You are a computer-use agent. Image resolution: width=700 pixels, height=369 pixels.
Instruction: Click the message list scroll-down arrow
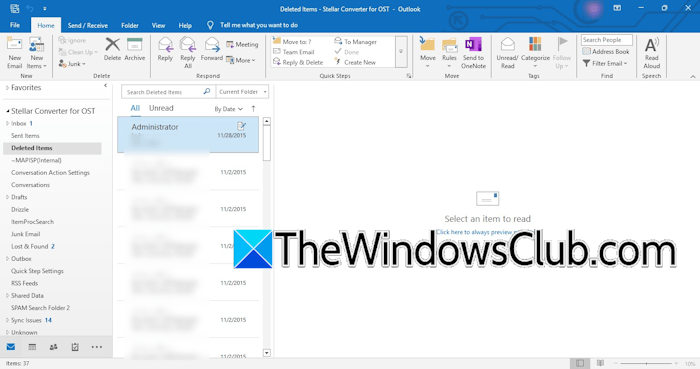[267, 353]
